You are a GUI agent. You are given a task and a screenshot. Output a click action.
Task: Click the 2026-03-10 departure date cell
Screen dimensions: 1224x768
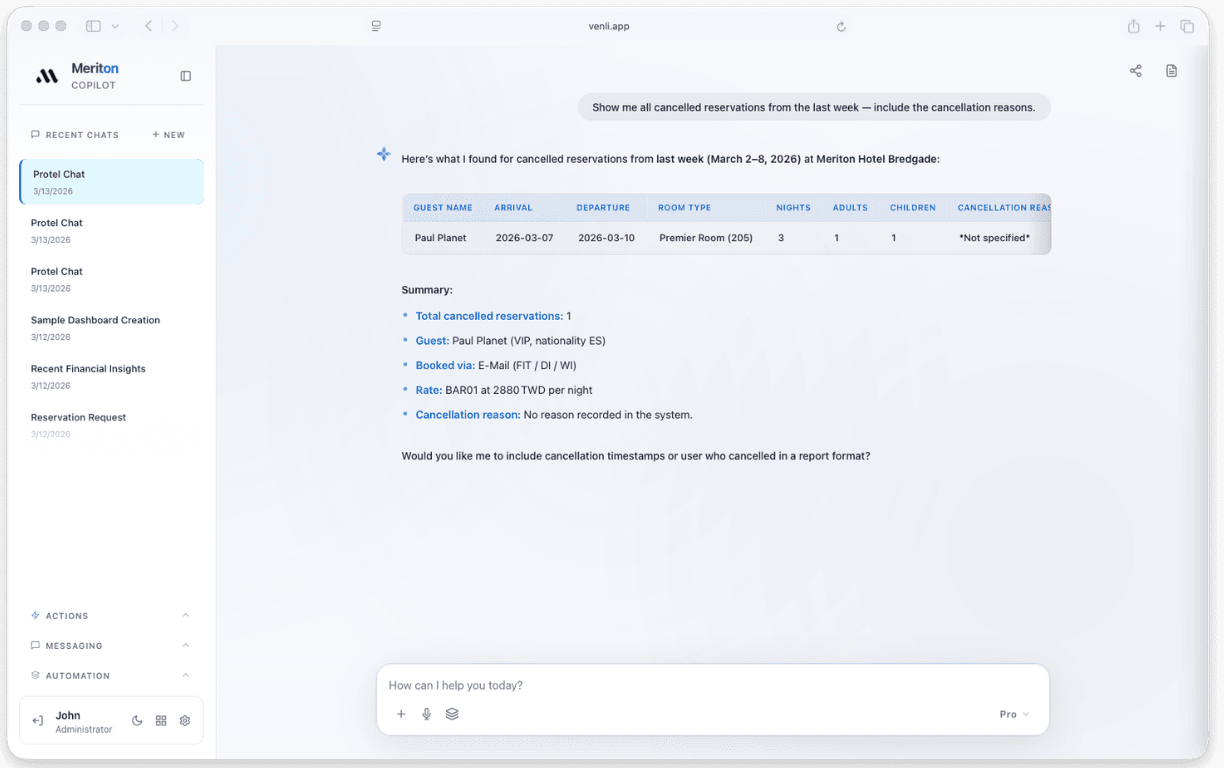[606, 238]
